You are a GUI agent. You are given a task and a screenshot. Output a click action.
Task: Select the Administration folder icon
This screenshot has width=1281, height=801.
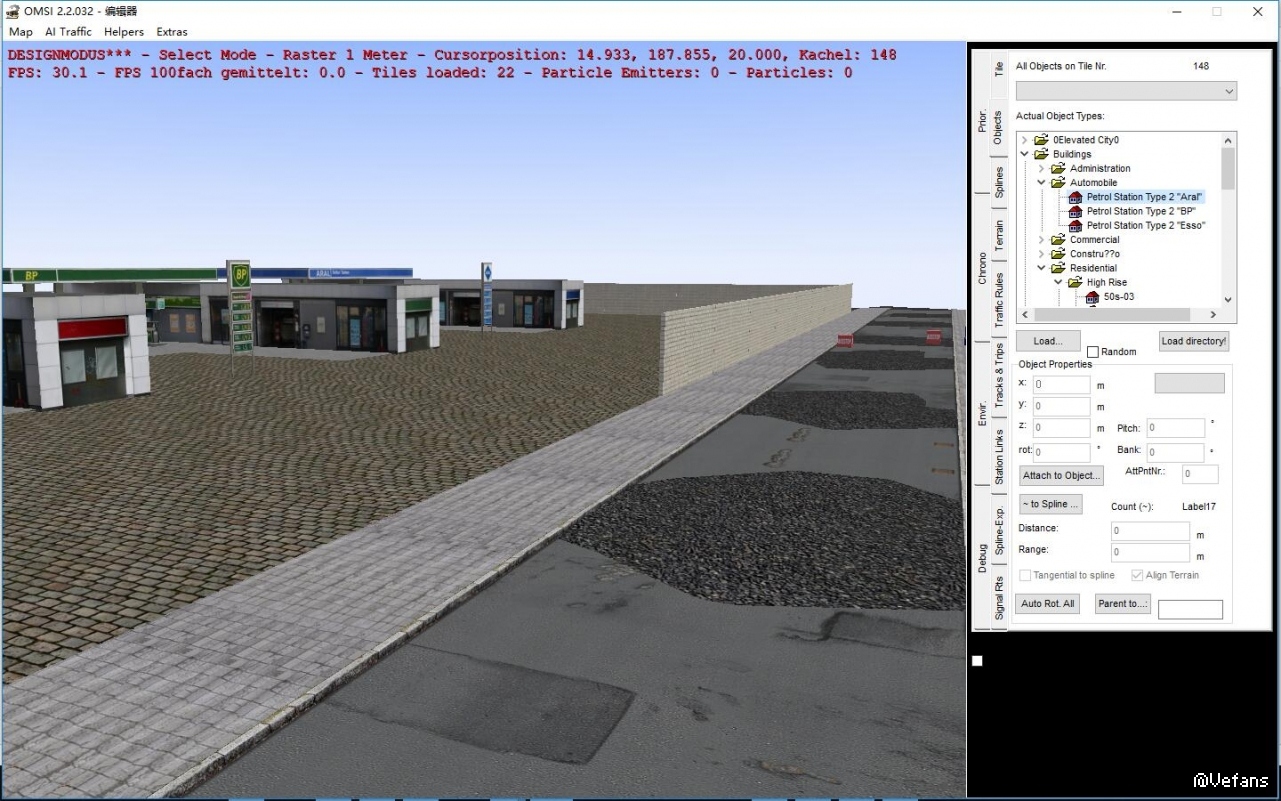(1058, 169)
